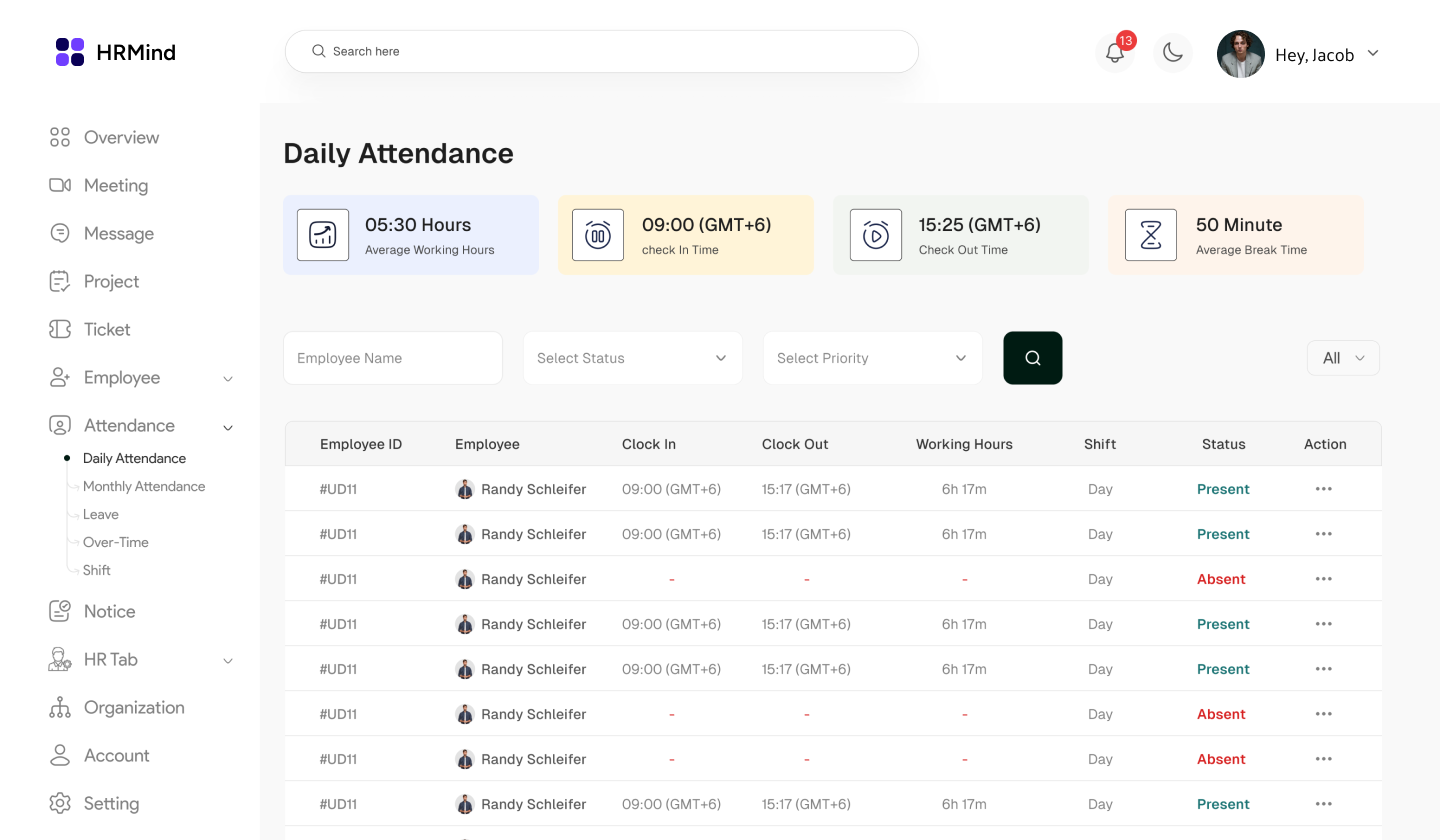Open the Select Status dropdown

pyautogui.click(x=632, y=357)
